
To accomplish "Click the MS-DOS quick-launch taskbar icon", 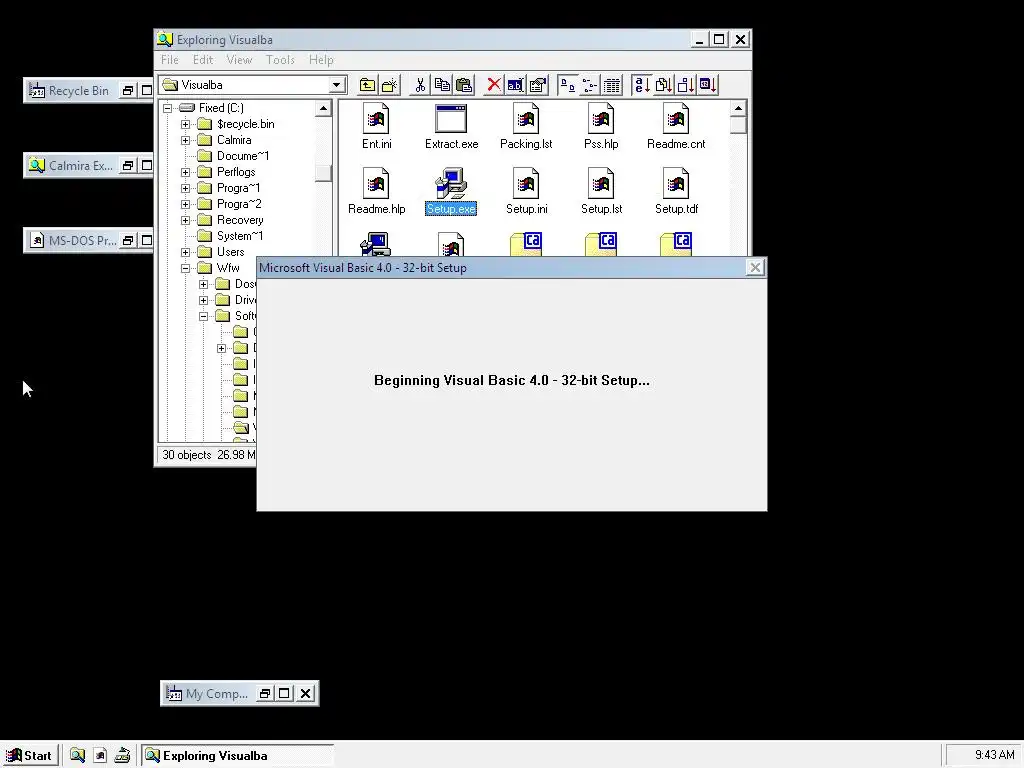I will (100, 756).
